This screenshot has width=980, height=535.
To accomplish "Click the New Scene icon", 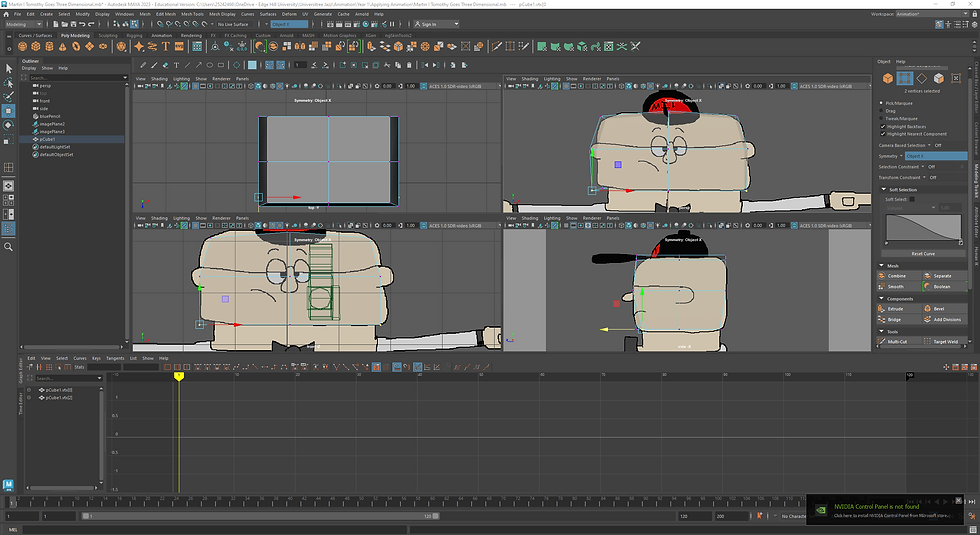I will coord(56,24).
